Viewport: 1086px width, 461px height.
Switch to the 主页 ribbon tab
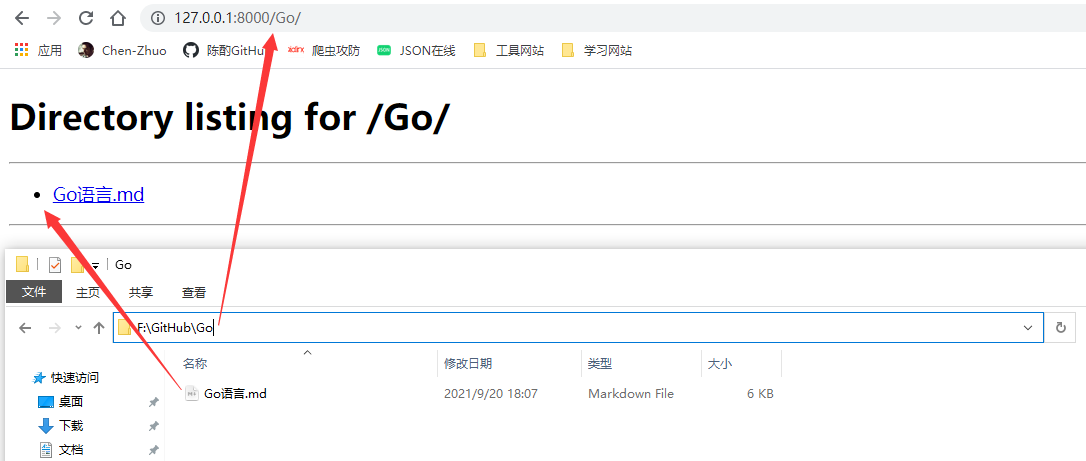88,293
